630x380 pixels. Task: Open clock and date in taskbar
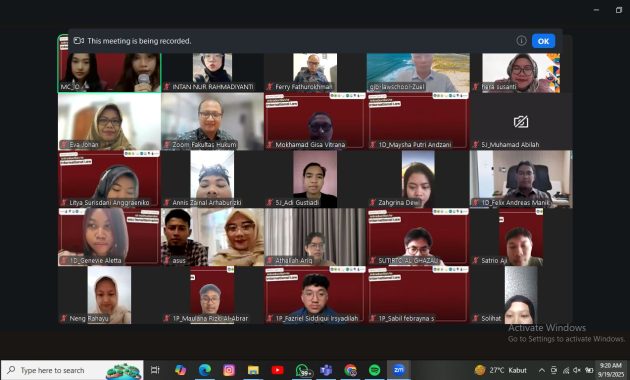(610, 370)
